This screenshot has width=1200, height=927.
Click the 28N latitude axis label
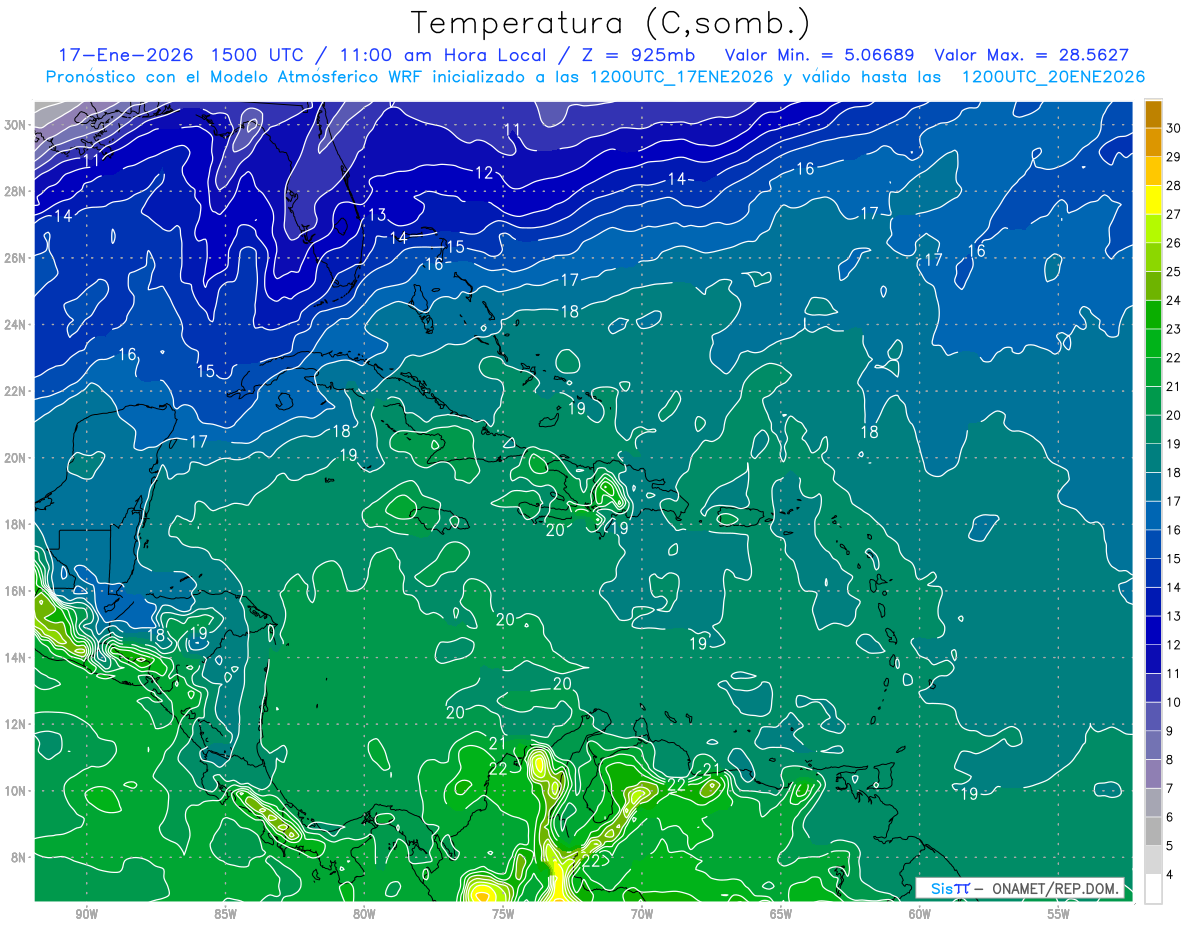(x=15, y=191)
